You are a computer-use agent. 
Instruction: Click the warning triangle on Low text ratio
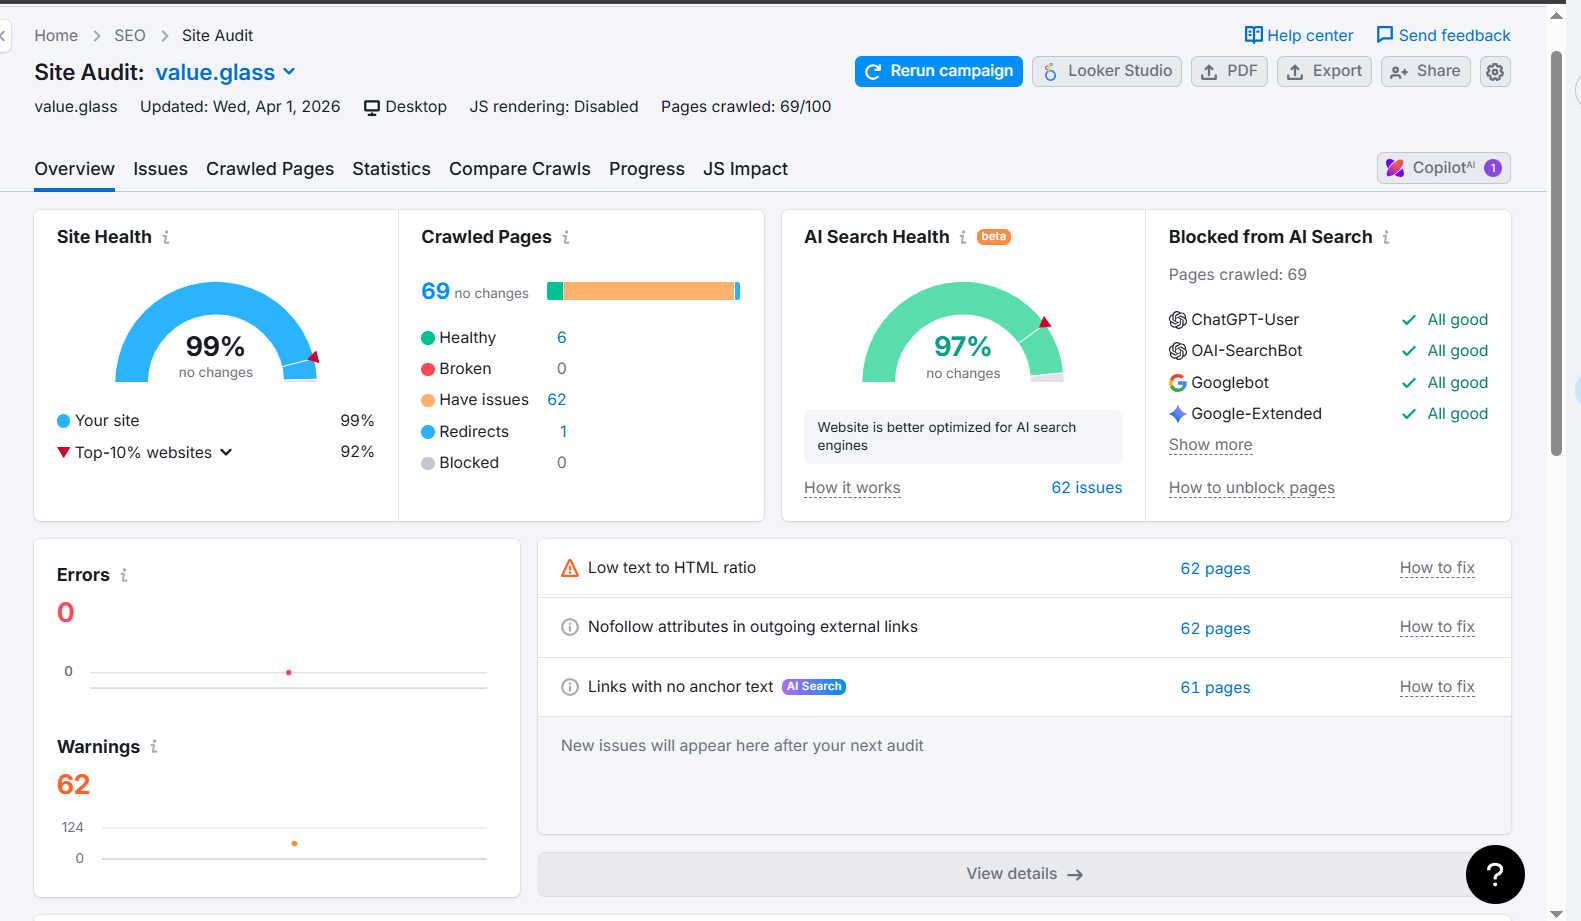[x=570, y=568]
